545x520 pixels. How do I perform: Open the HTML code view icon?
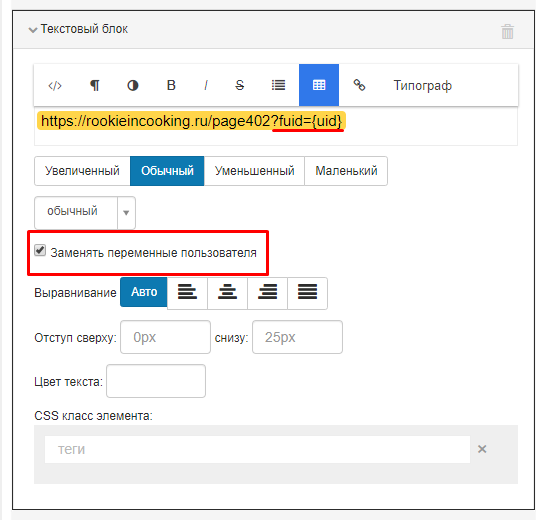(x=55, y=85)
